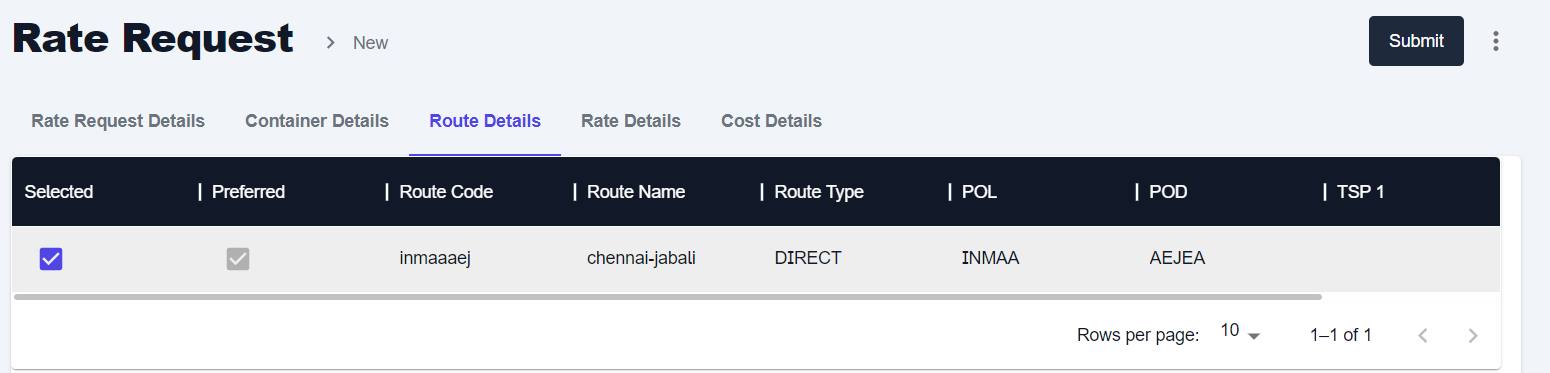The width and height of the screenshot is (1550, 373).
Task: Uncheck the Selected checkbox for inmaaaej
Action: click(x=51, y=259)
